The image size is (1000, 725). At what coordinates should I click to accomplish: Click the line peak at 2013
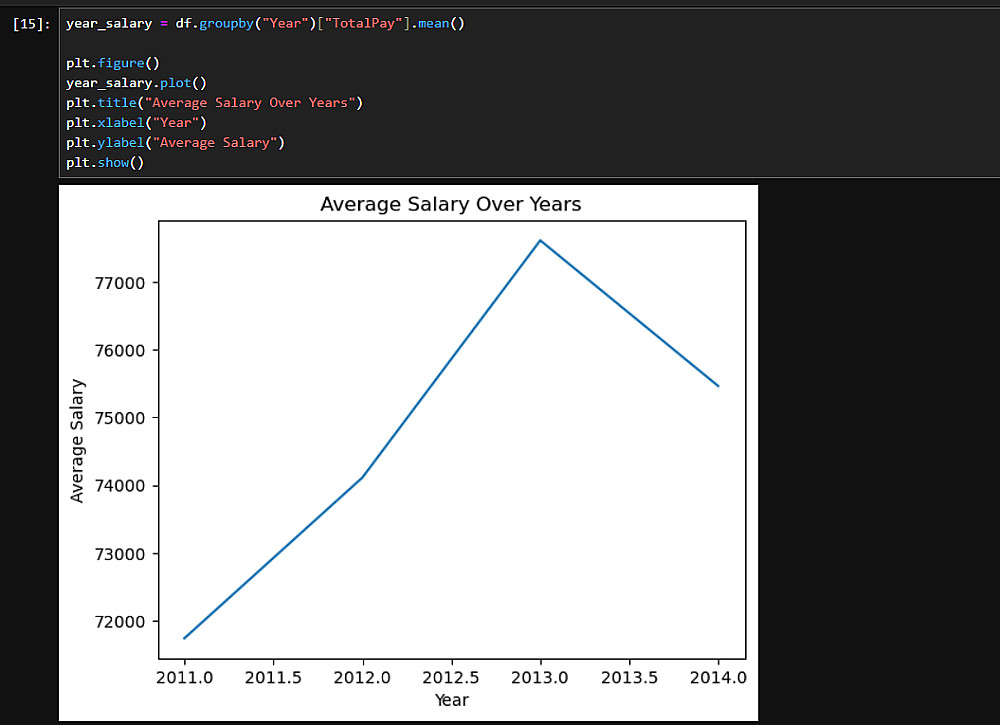(540, 240)
